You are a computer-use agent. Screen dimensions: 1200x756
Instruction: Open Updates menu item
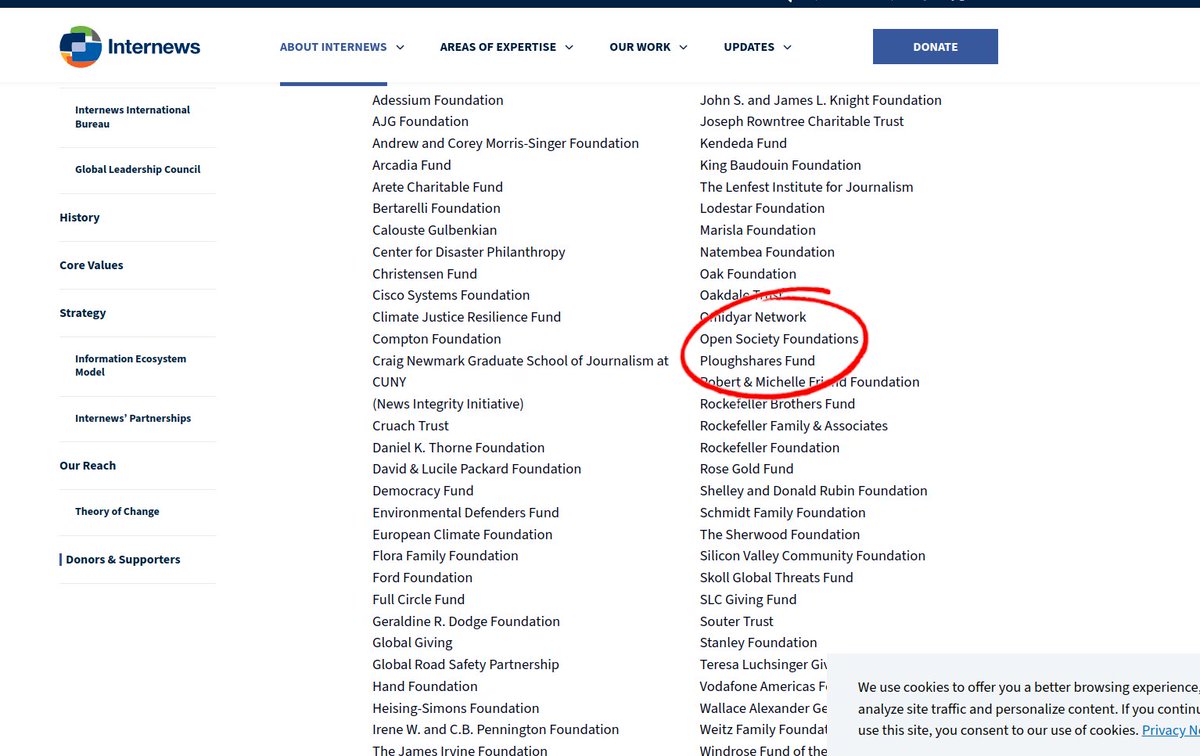[x=749, y=47]
